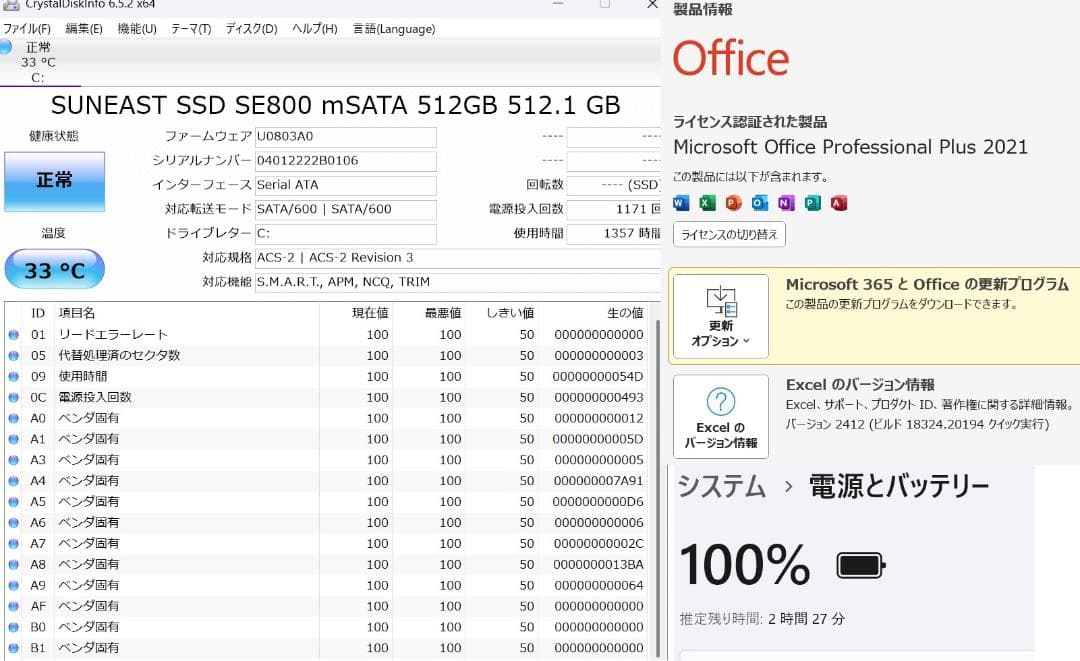Click the battery icon next to 100%
This screenshot has height=661, width=1080.
pyautogui.click(x=857, y=565)
